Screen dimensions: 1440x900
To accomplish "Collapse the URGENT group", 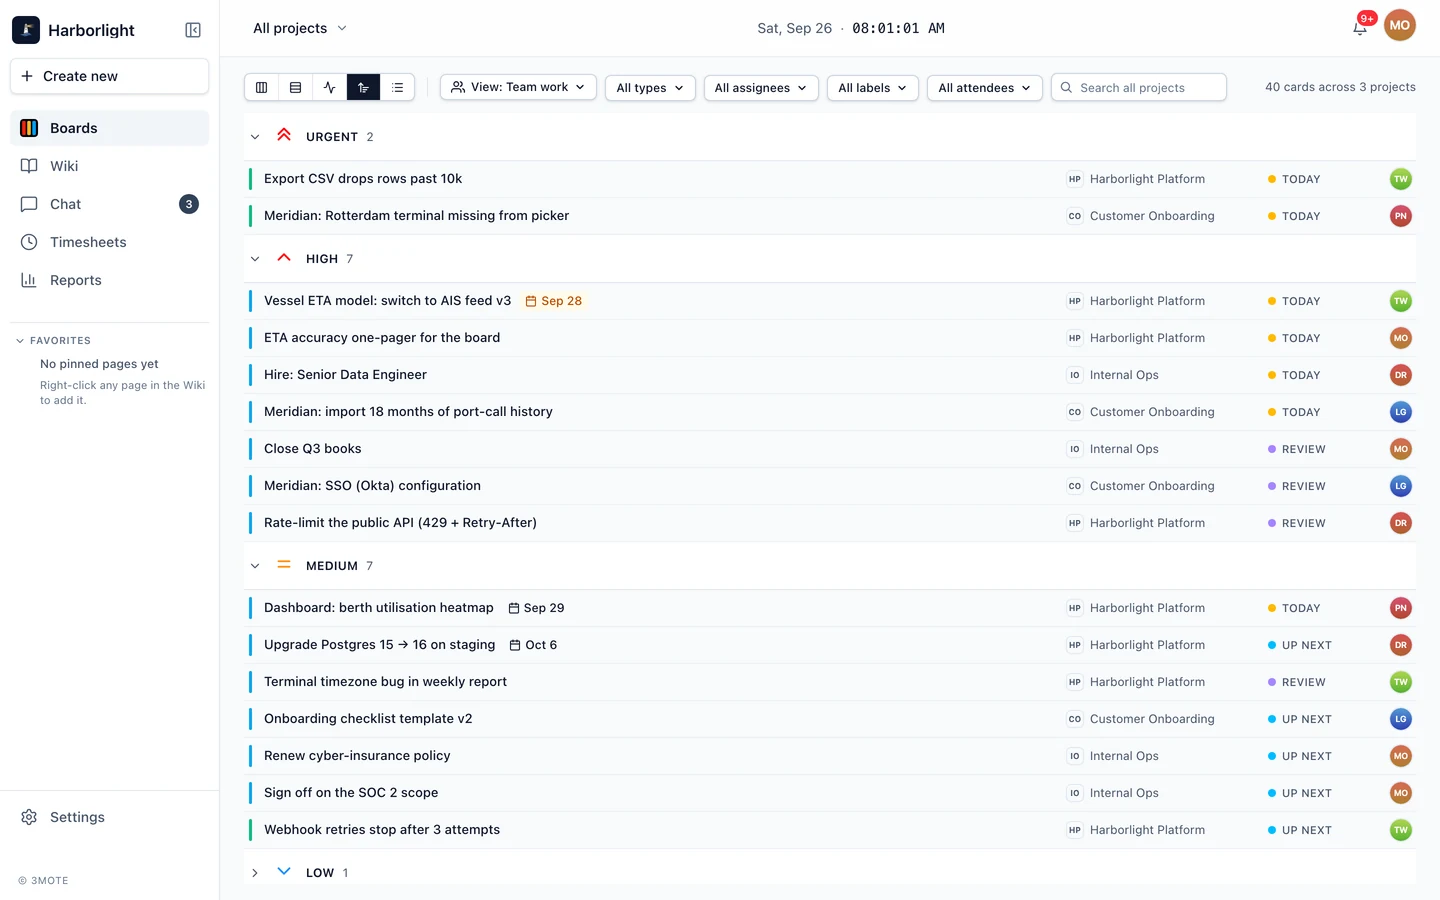I will (x=255, y=137).
